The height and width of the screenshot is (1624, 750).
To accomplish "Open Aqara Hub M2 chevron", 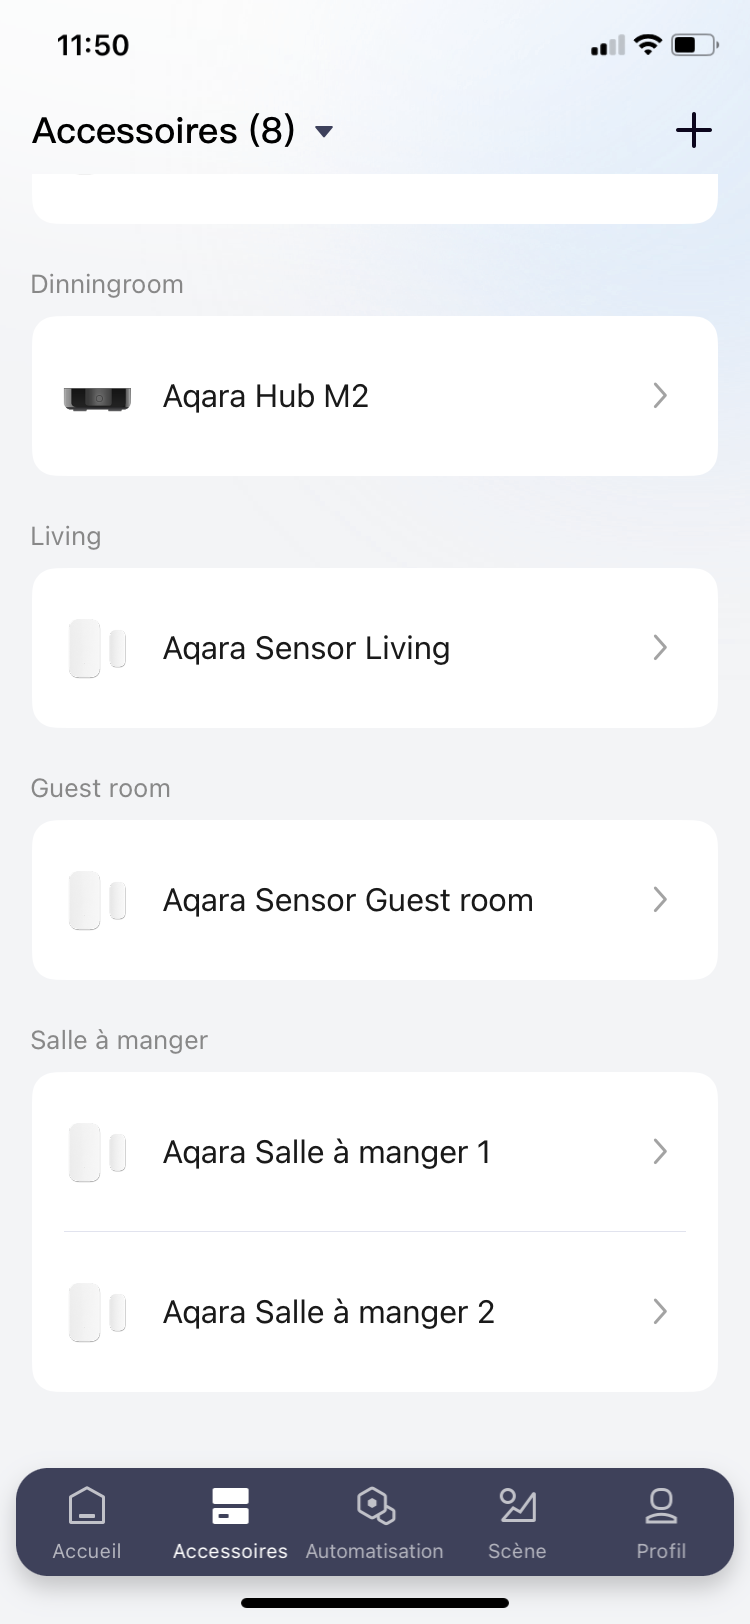I will tap(660, 396).
